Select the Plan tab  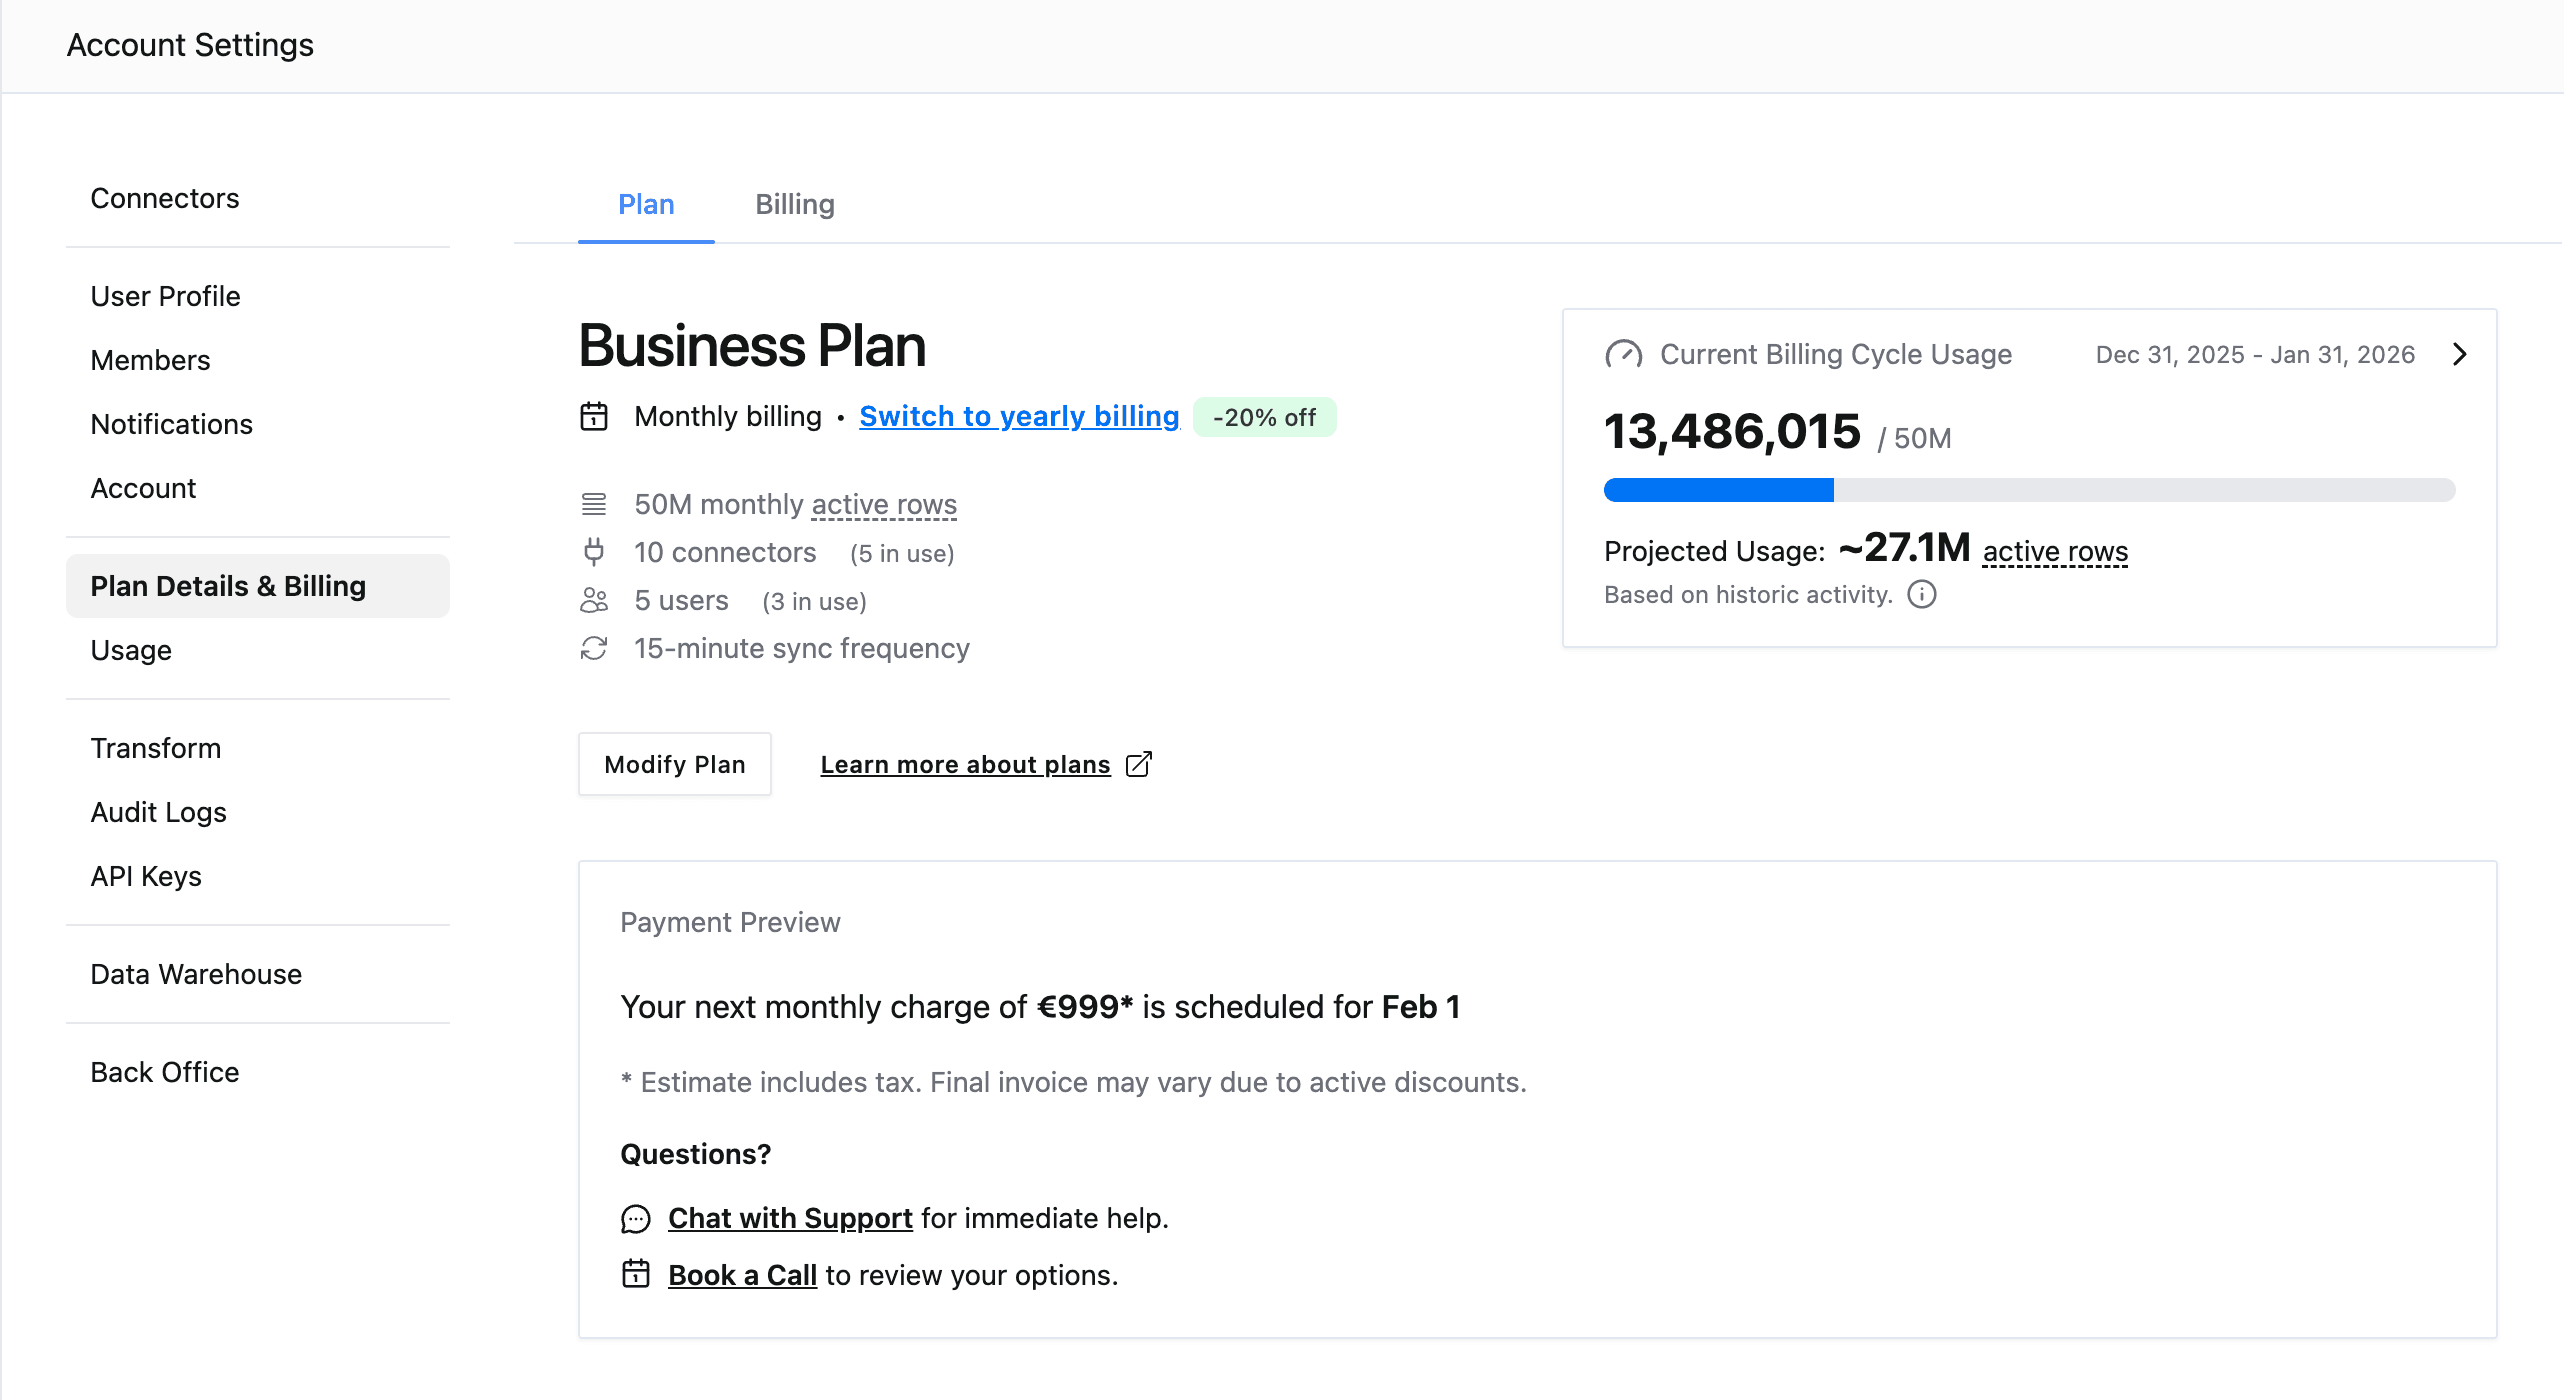(x=646, y=204)
